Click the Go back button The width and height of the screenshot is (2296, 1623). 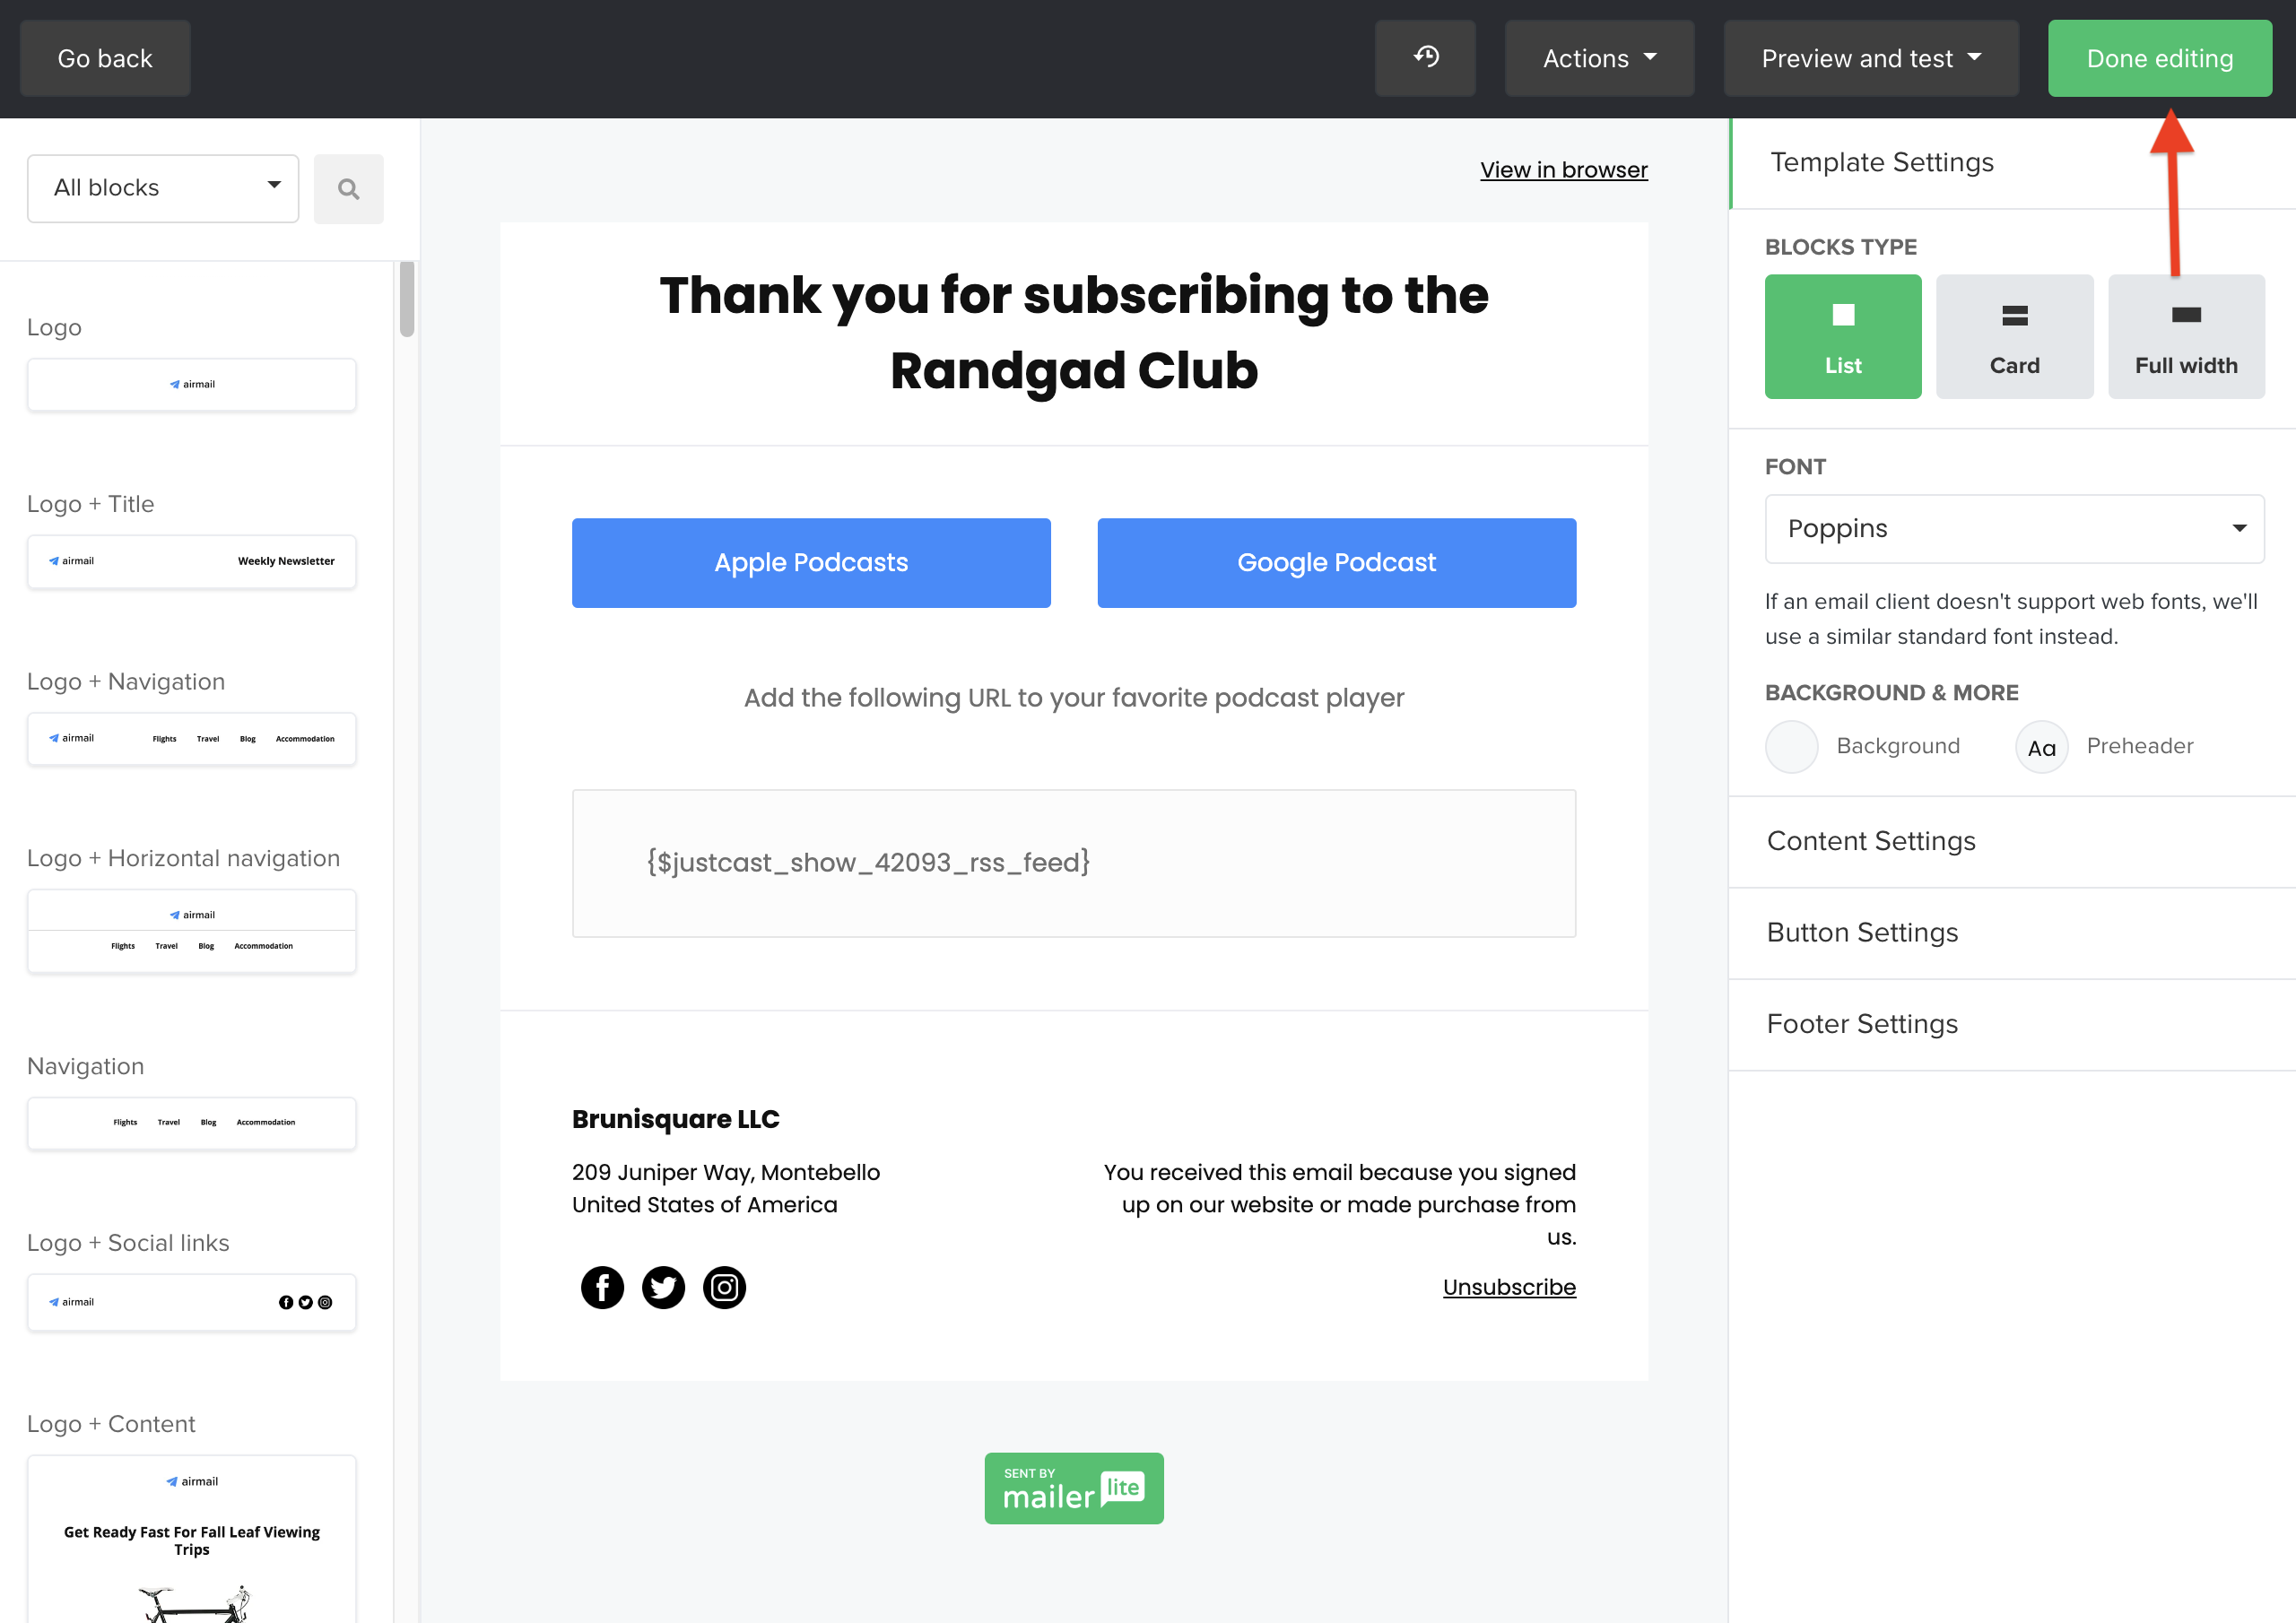[105, 58]
